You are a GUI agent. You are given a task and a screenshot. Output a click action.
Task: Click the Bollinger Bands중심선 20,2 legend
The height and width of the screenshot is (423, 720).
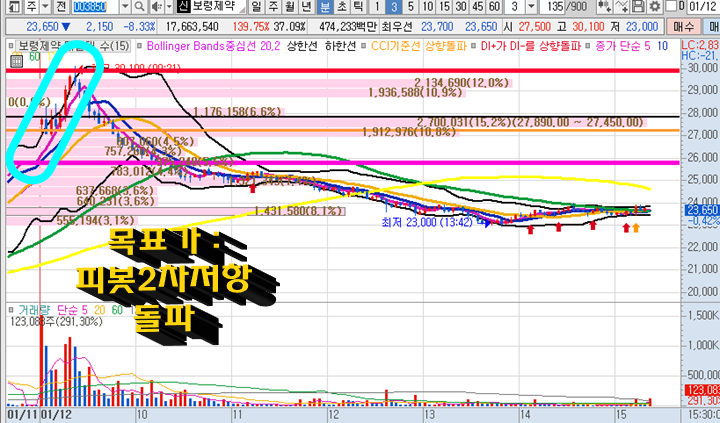(x=213, y=46)
